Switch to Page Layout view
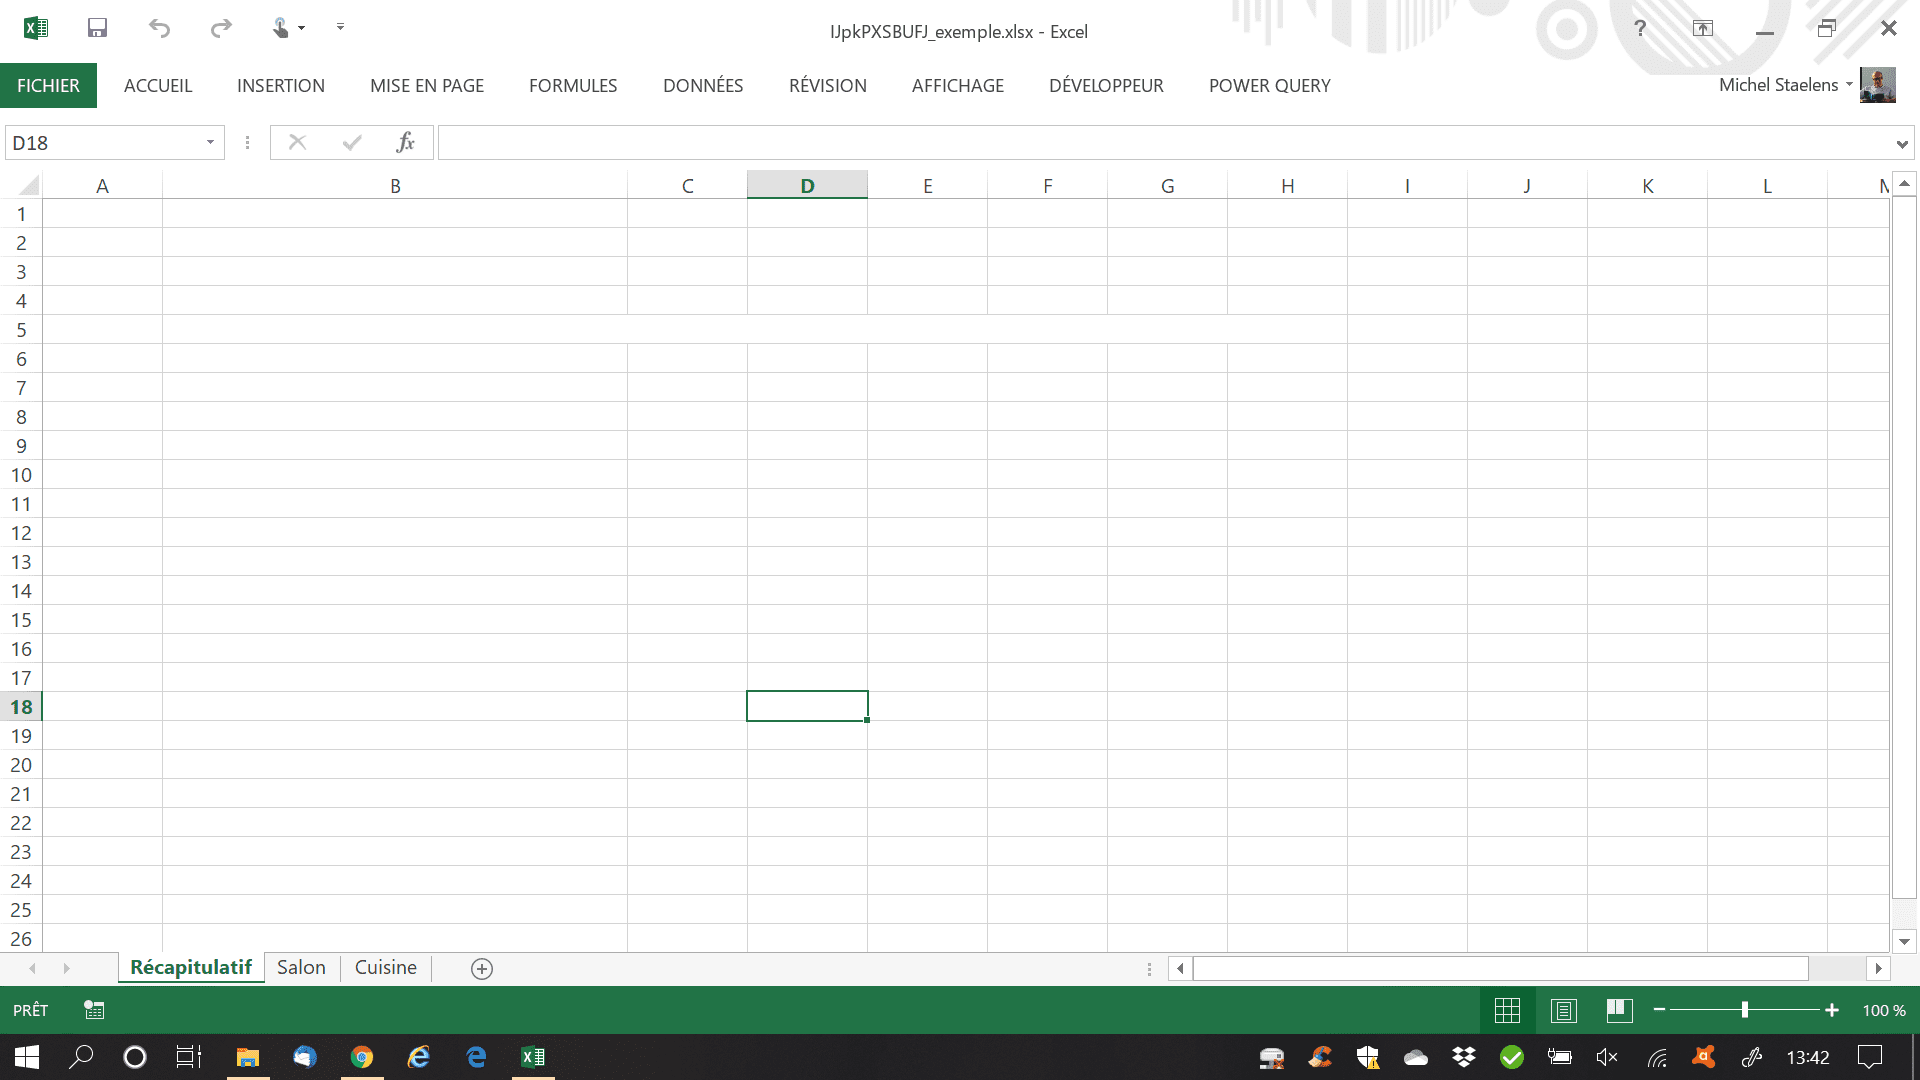Image resolution: width=1920 pixels, height=1080 pixels. pos(1564,1010)
